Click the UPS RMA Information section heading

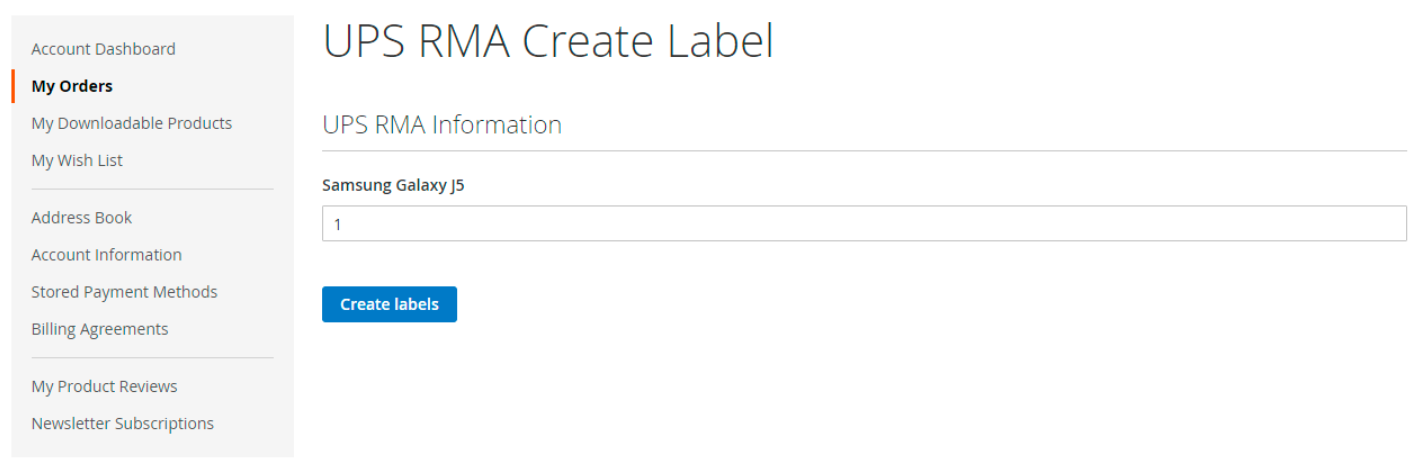click(x=442, y=125)
